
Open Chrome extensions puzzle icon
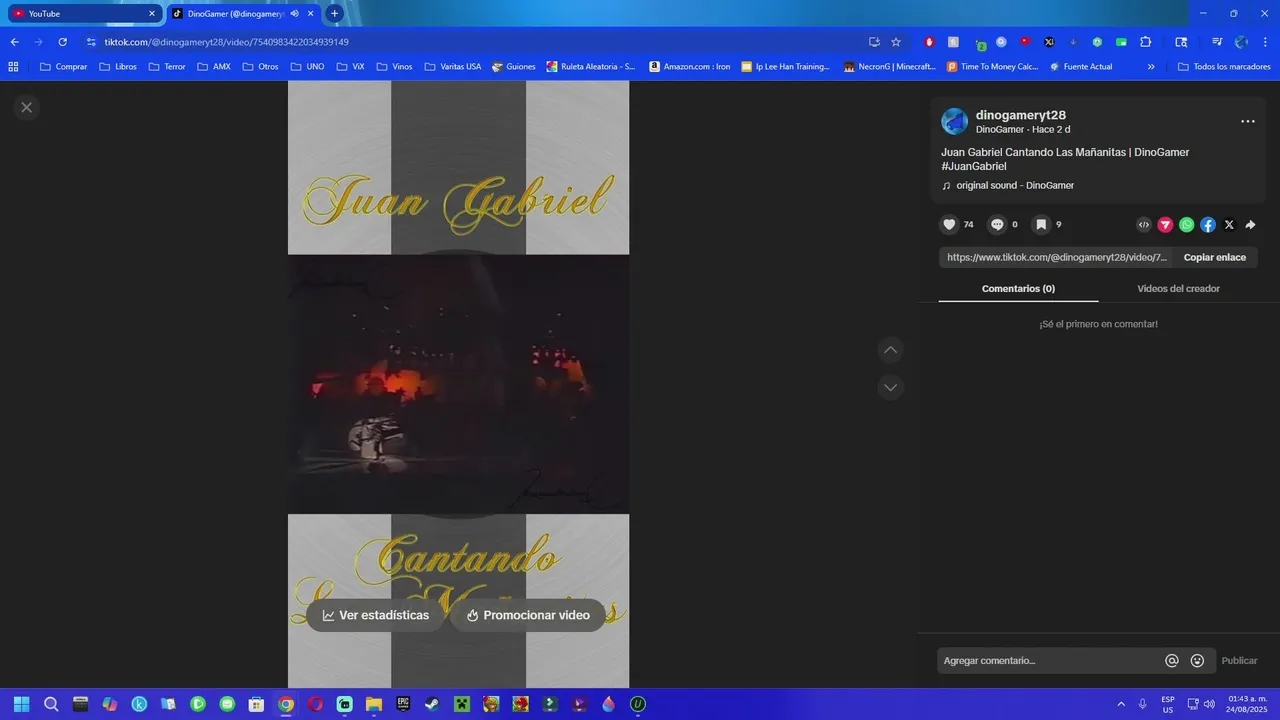coord(1146,42)
